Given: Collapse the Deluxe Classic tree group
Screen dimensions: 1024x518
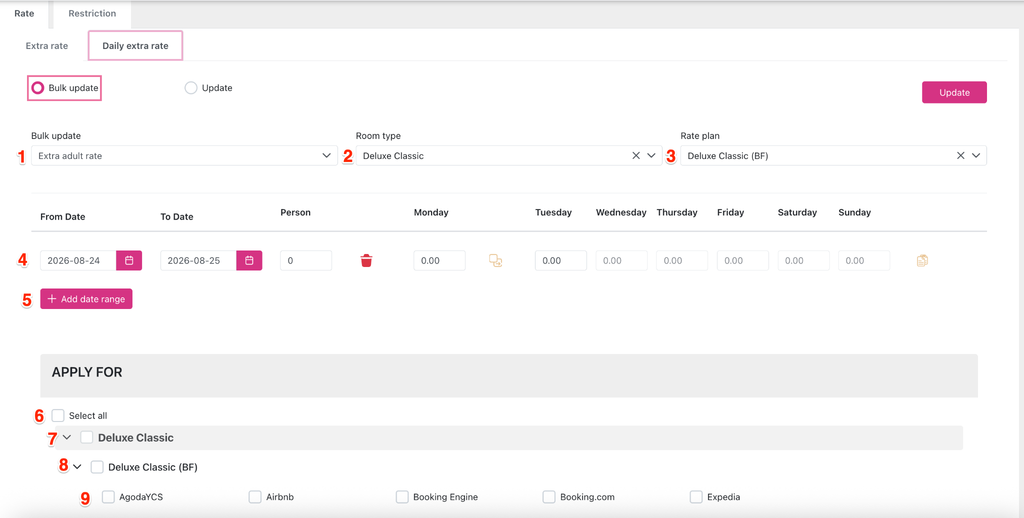Looking at the screenshot, I should (x=67, y=437).
